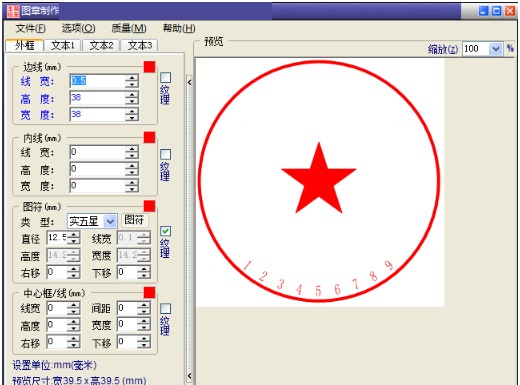Select the 外框 tab
Viewport: 520px width, 385px height.
point(25,45)
